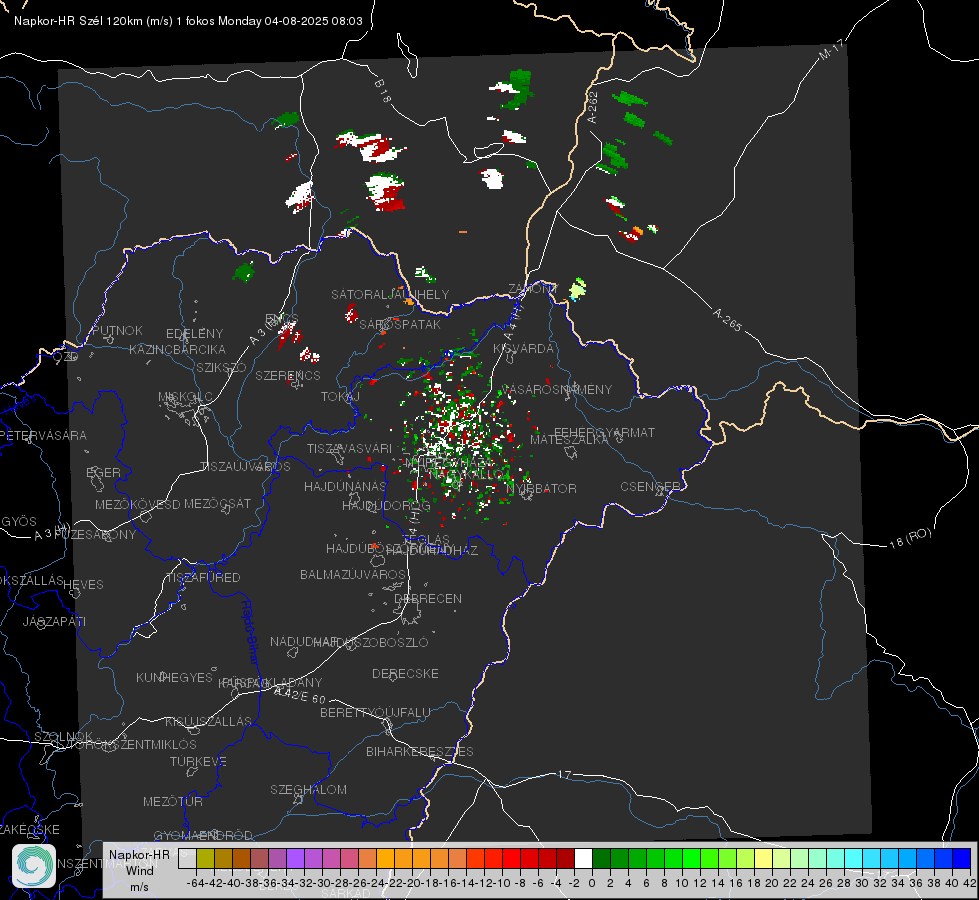Click the VÁSÁROSNAMÉNY city label

pos(556,389)
